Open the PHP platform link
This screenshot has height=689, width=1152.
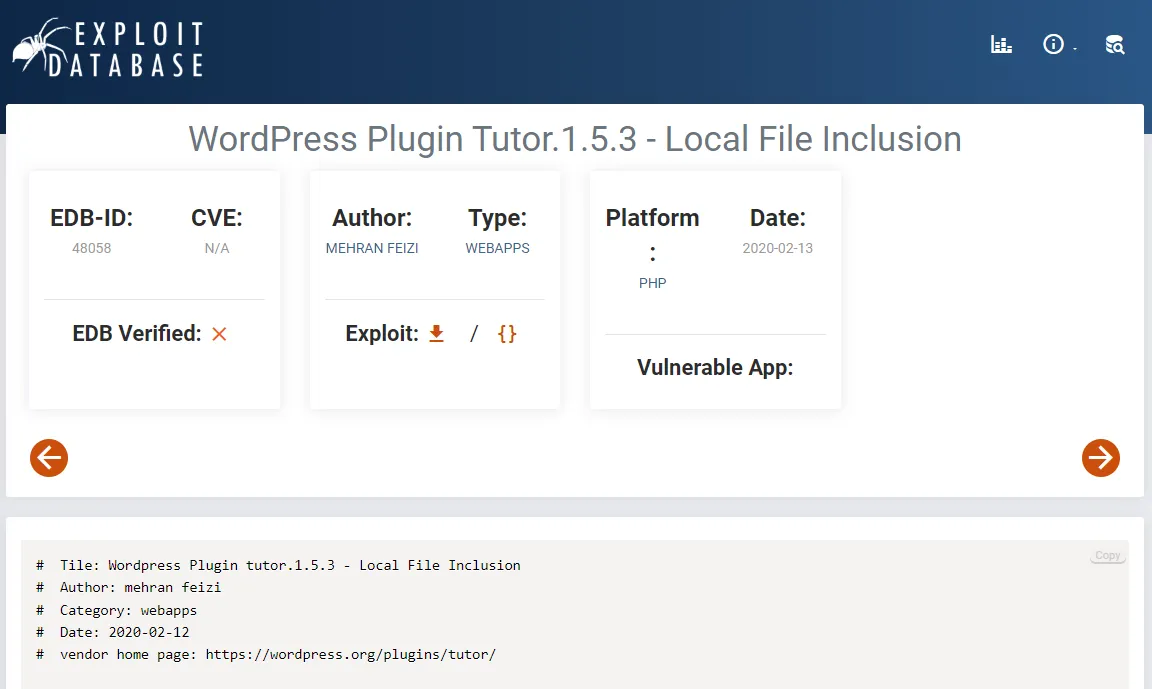[652, 283]
